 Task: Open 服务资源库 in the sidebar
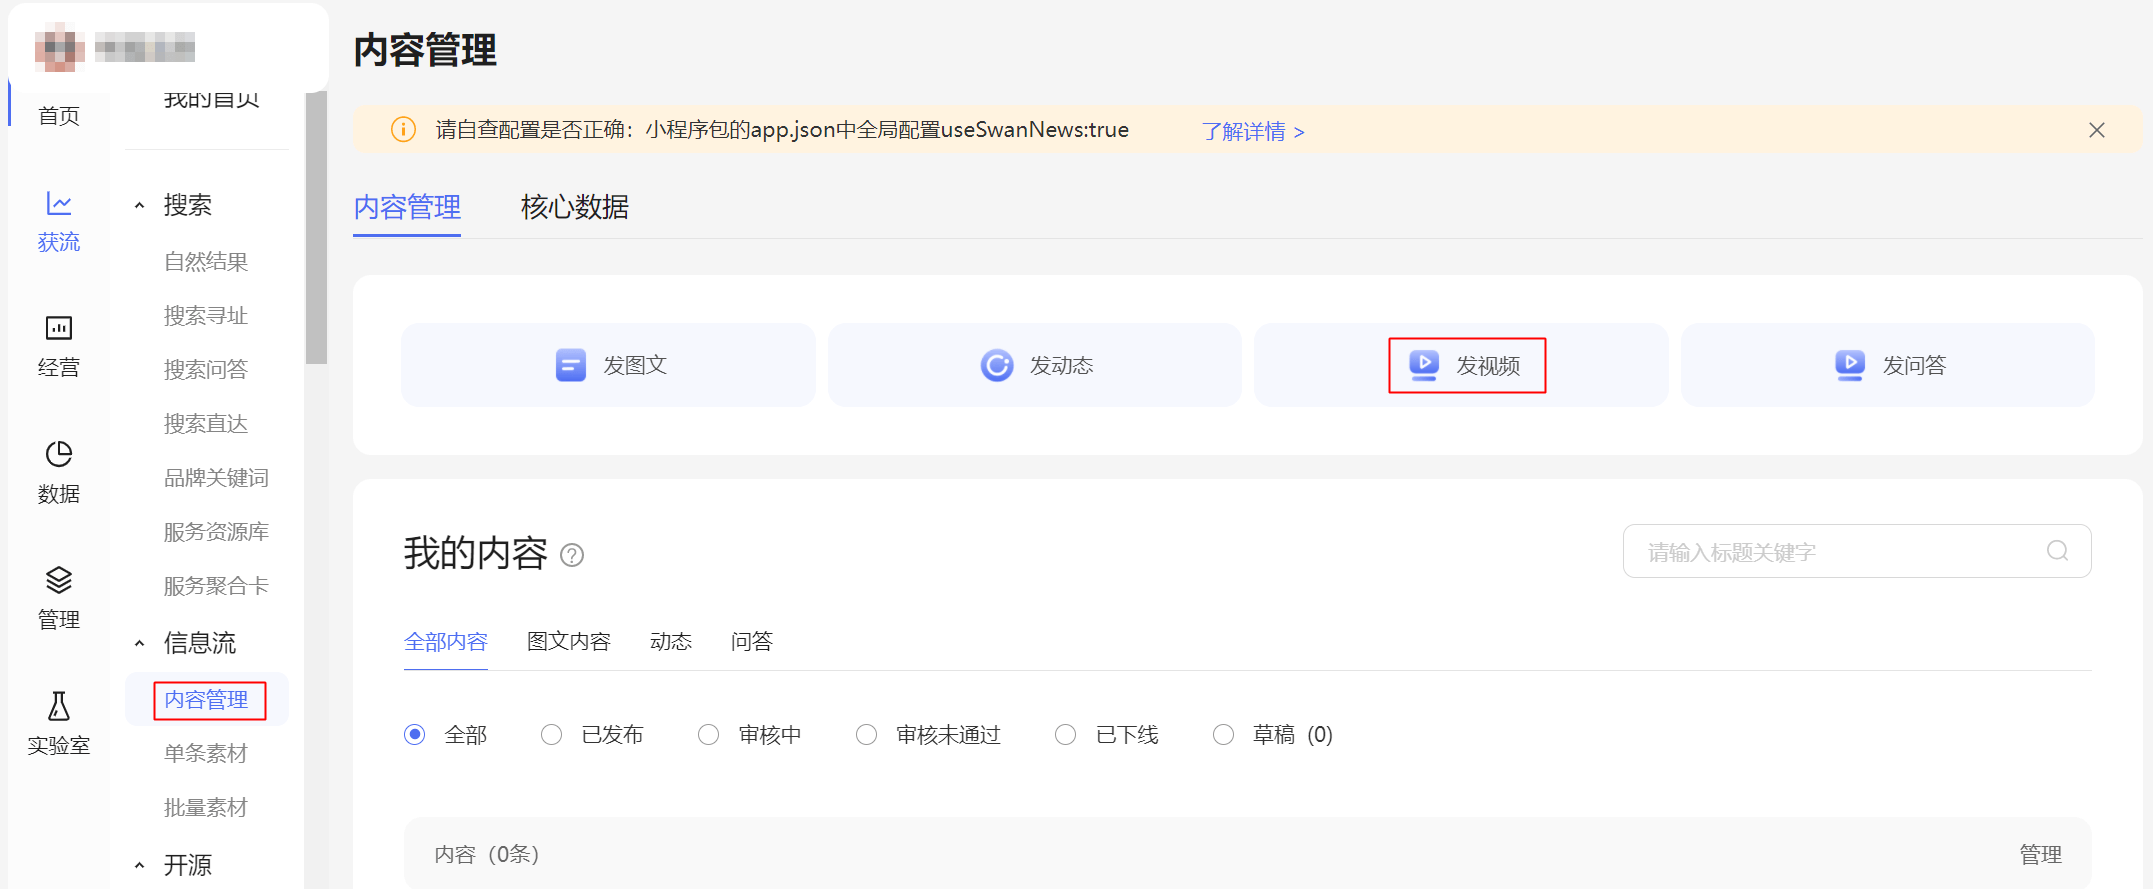[216, 532]
